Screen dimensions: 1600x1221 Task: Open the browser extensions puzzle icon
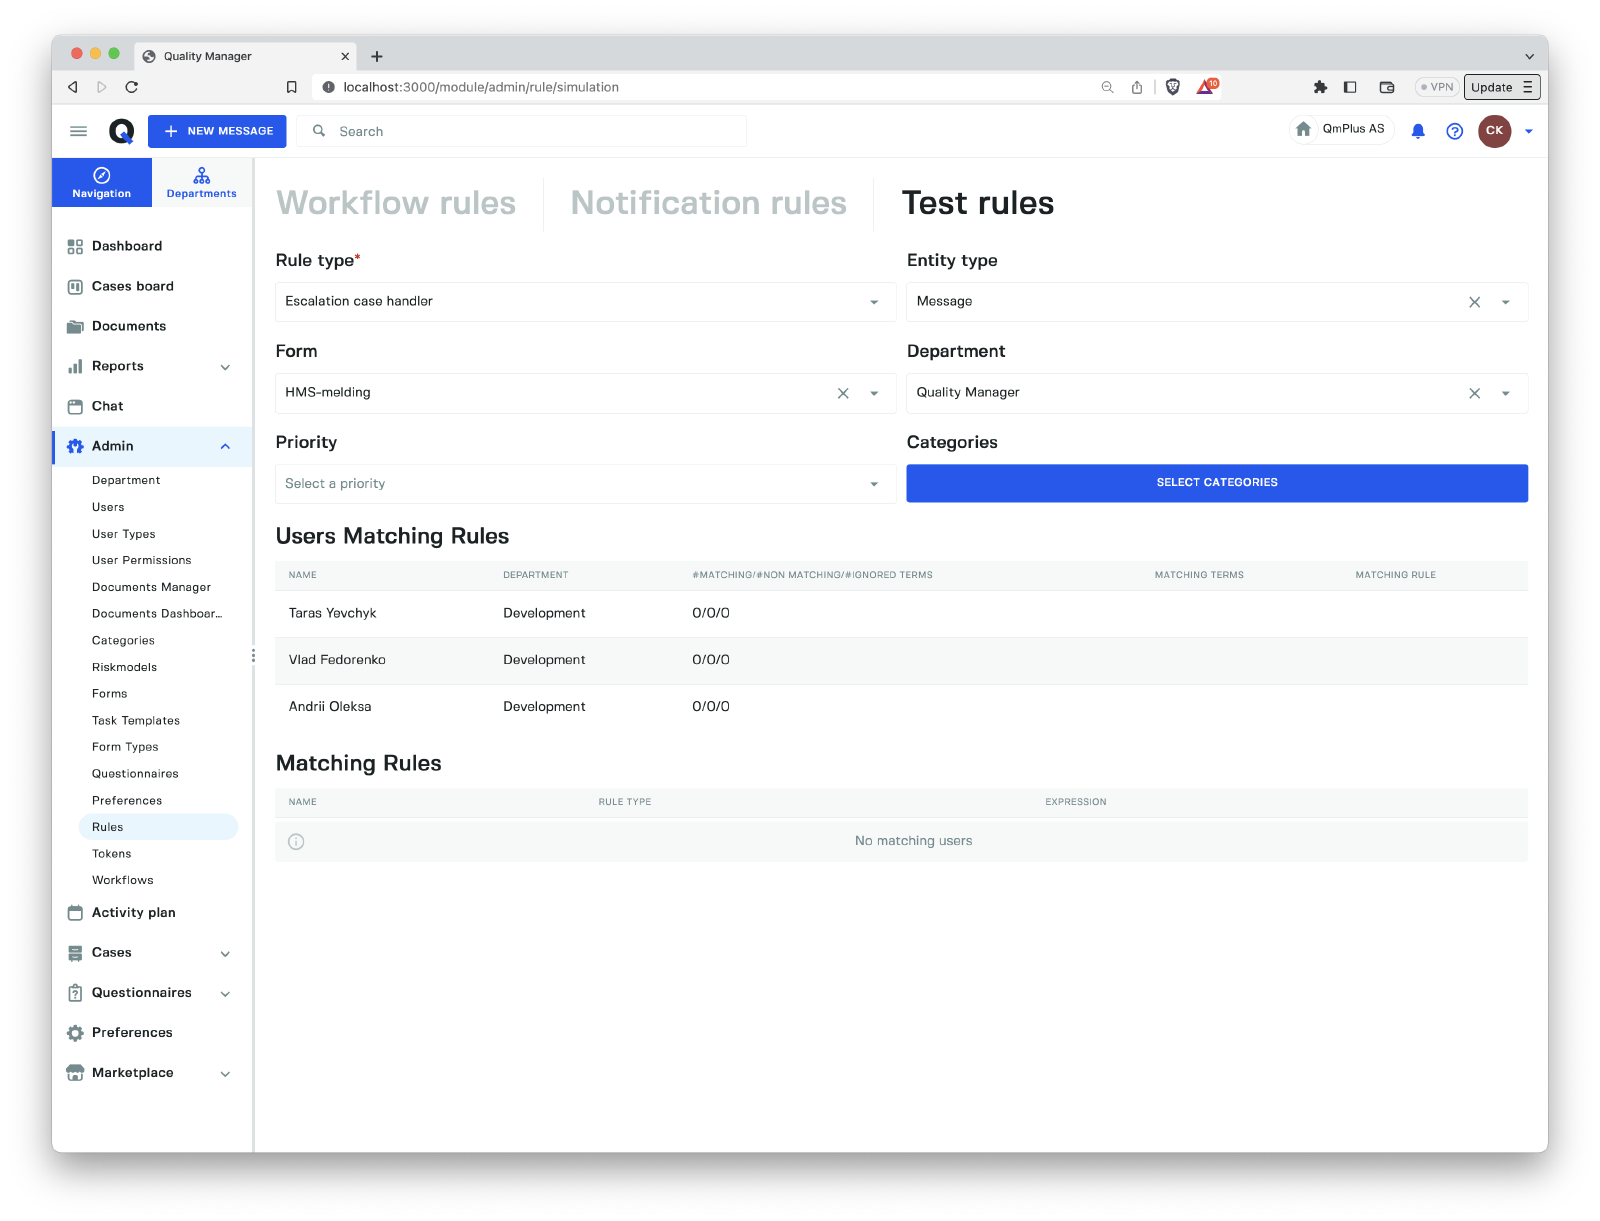pyautogui.click(x=1320, y=87)
